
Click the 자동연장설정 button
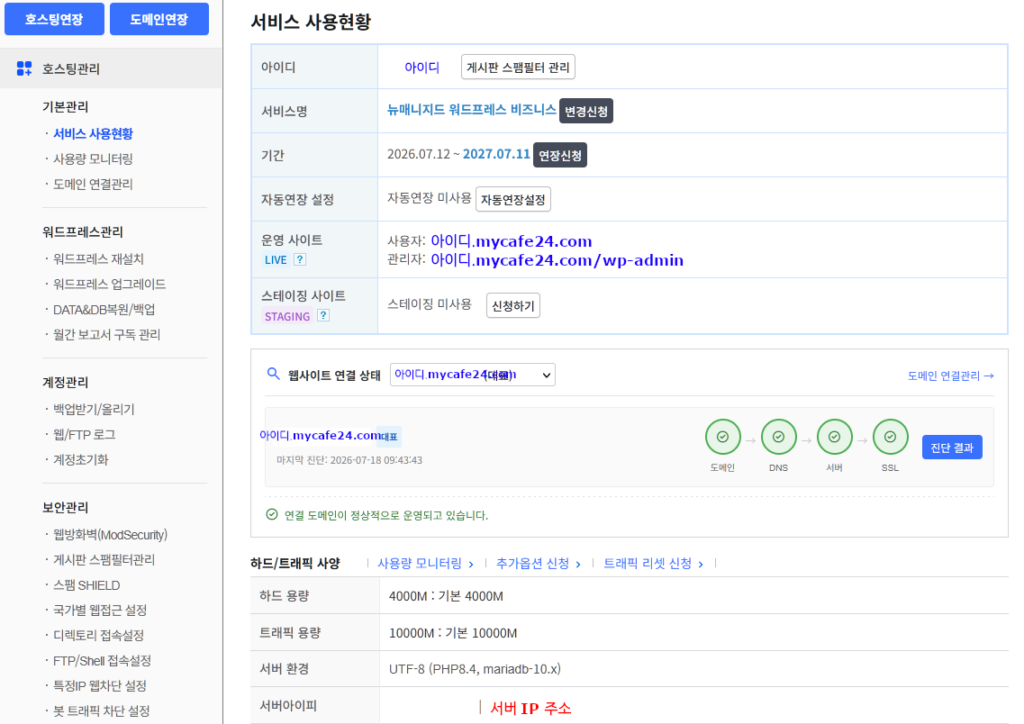click(513, 199)
